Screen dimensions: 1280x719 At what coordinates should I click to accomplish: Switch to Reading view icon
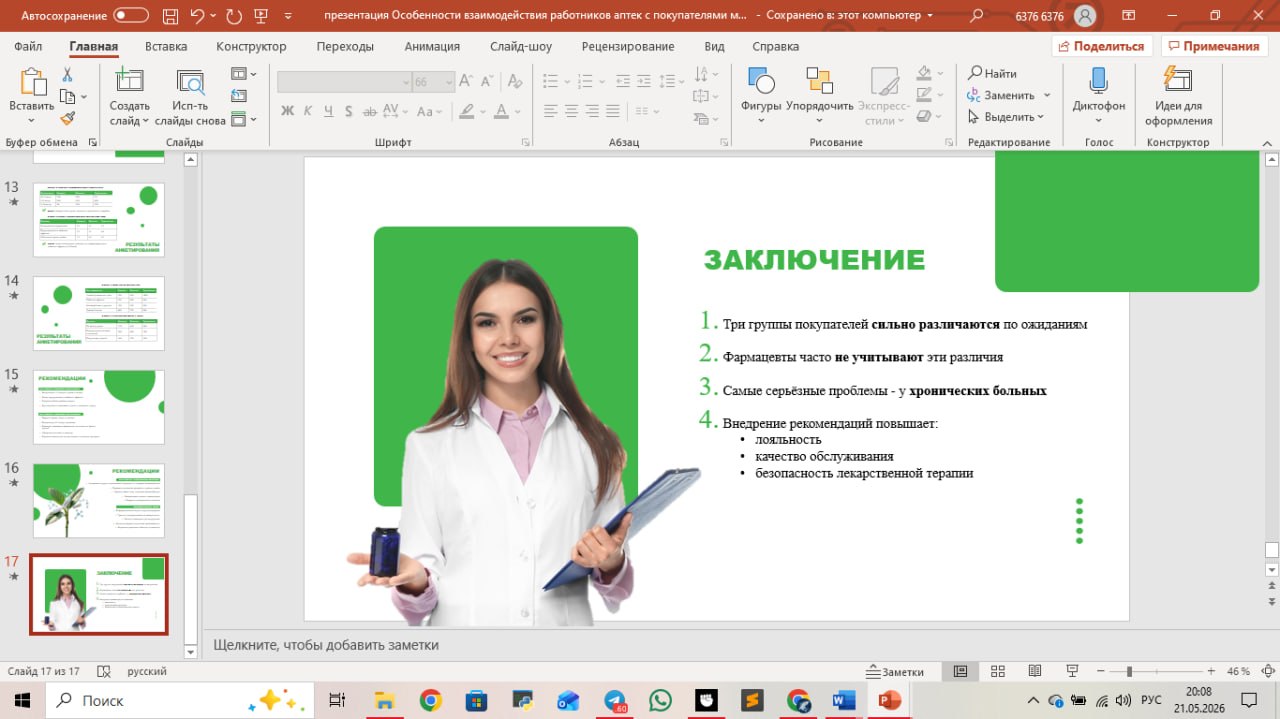[x=1034, y=671]
